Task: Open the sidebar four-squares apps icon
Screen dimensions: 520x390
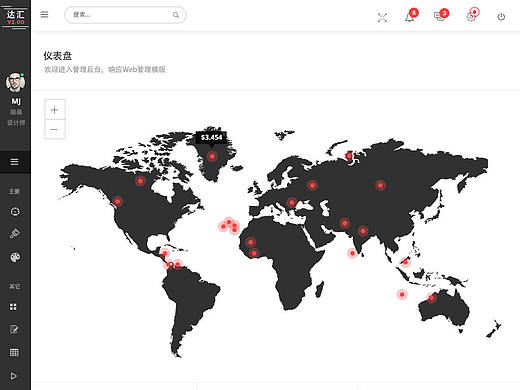Action: (13, 307)
